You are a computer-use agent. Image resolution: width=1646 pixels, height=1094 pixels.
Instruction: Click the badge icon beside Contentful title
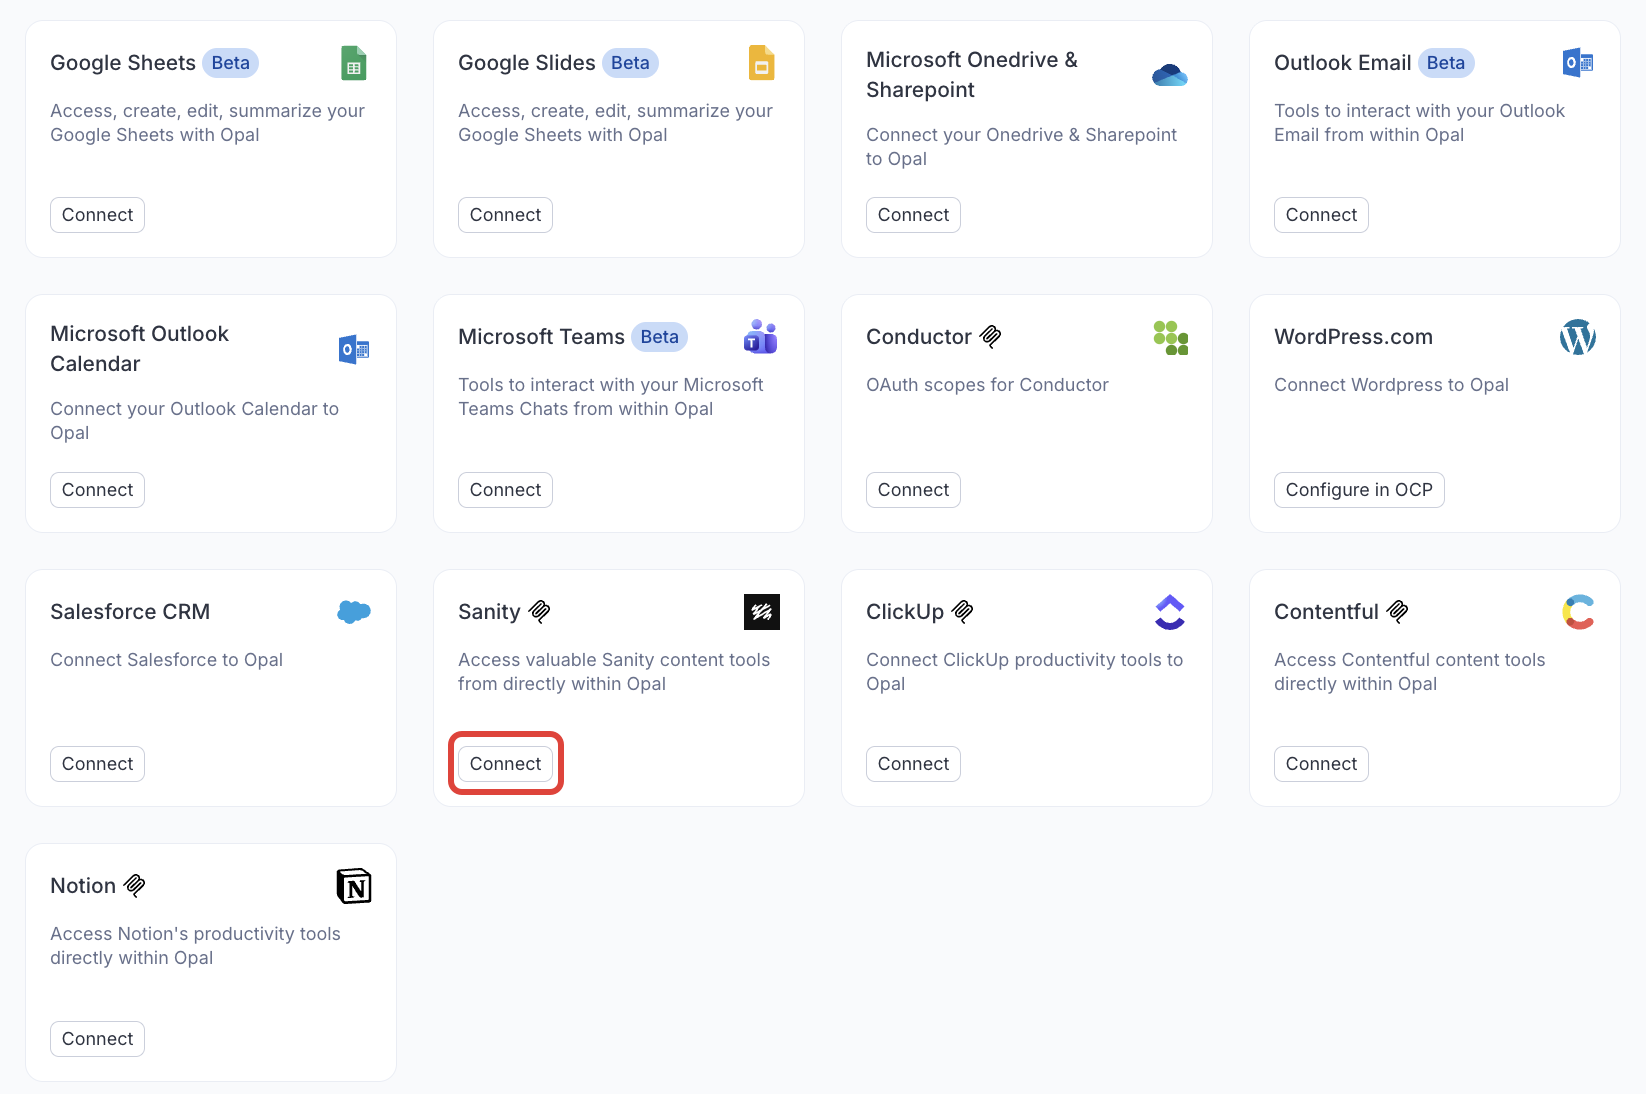click(x=1397, y=612)
